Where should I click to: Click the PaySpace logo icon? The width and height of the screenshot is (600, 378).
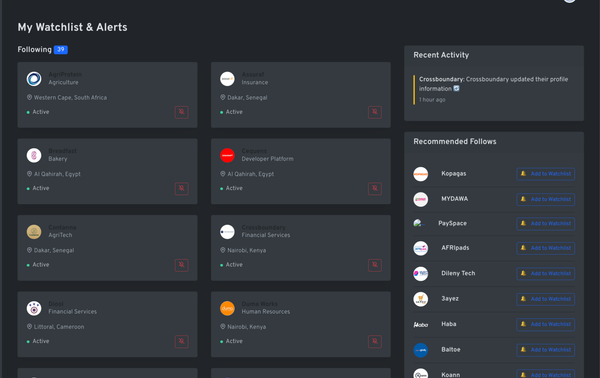click(x=419, y=223)
